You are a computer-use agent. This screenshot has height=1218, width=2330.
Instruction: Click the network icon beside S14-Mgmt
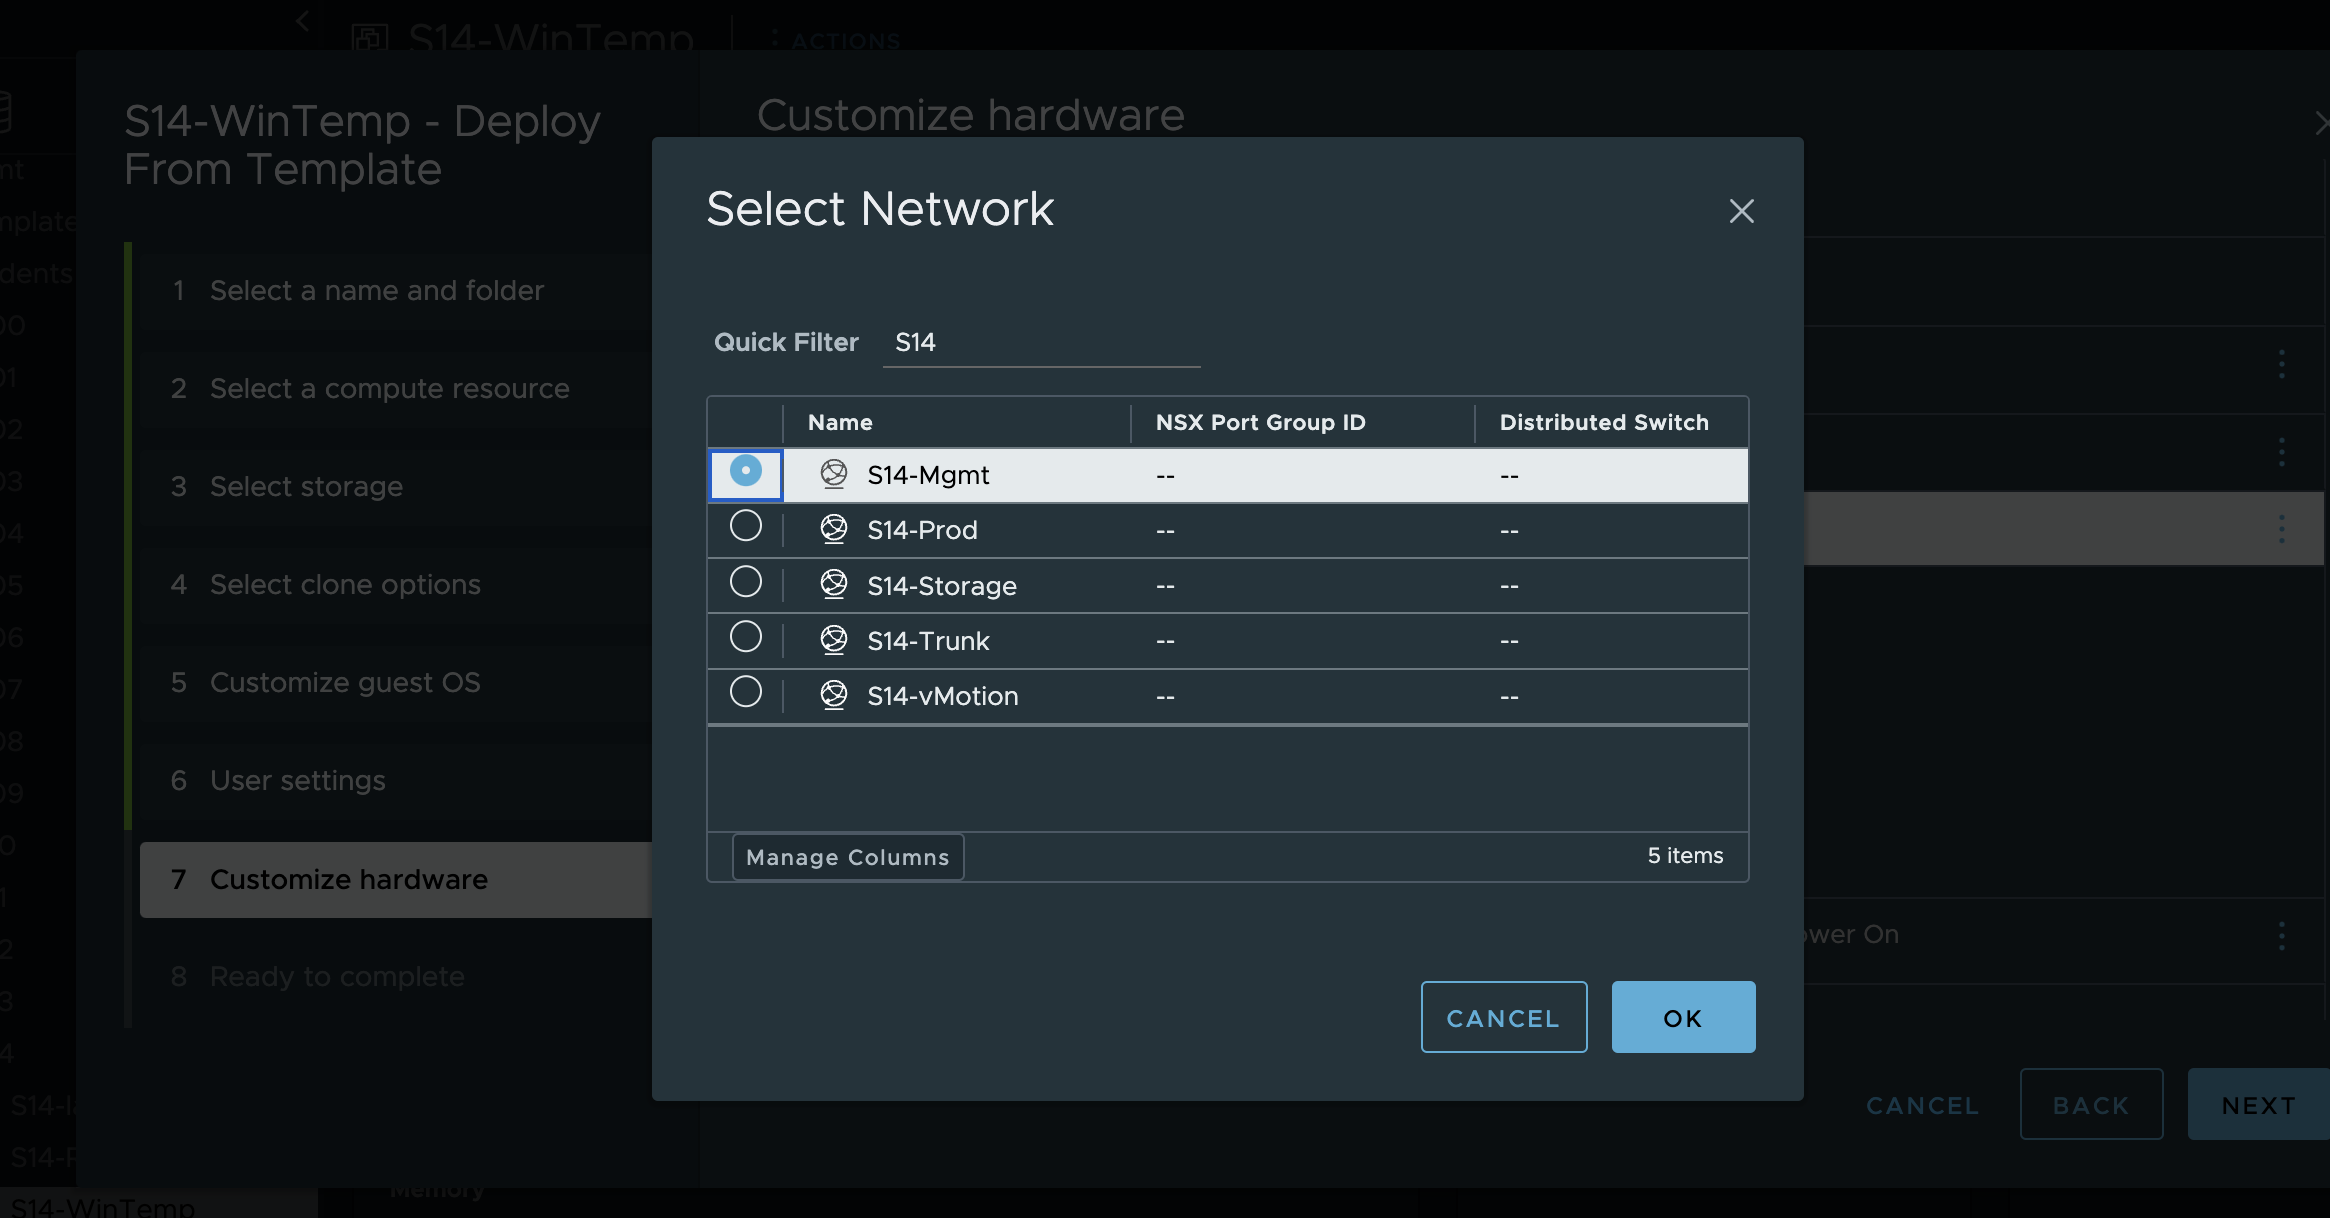(833, 474)
